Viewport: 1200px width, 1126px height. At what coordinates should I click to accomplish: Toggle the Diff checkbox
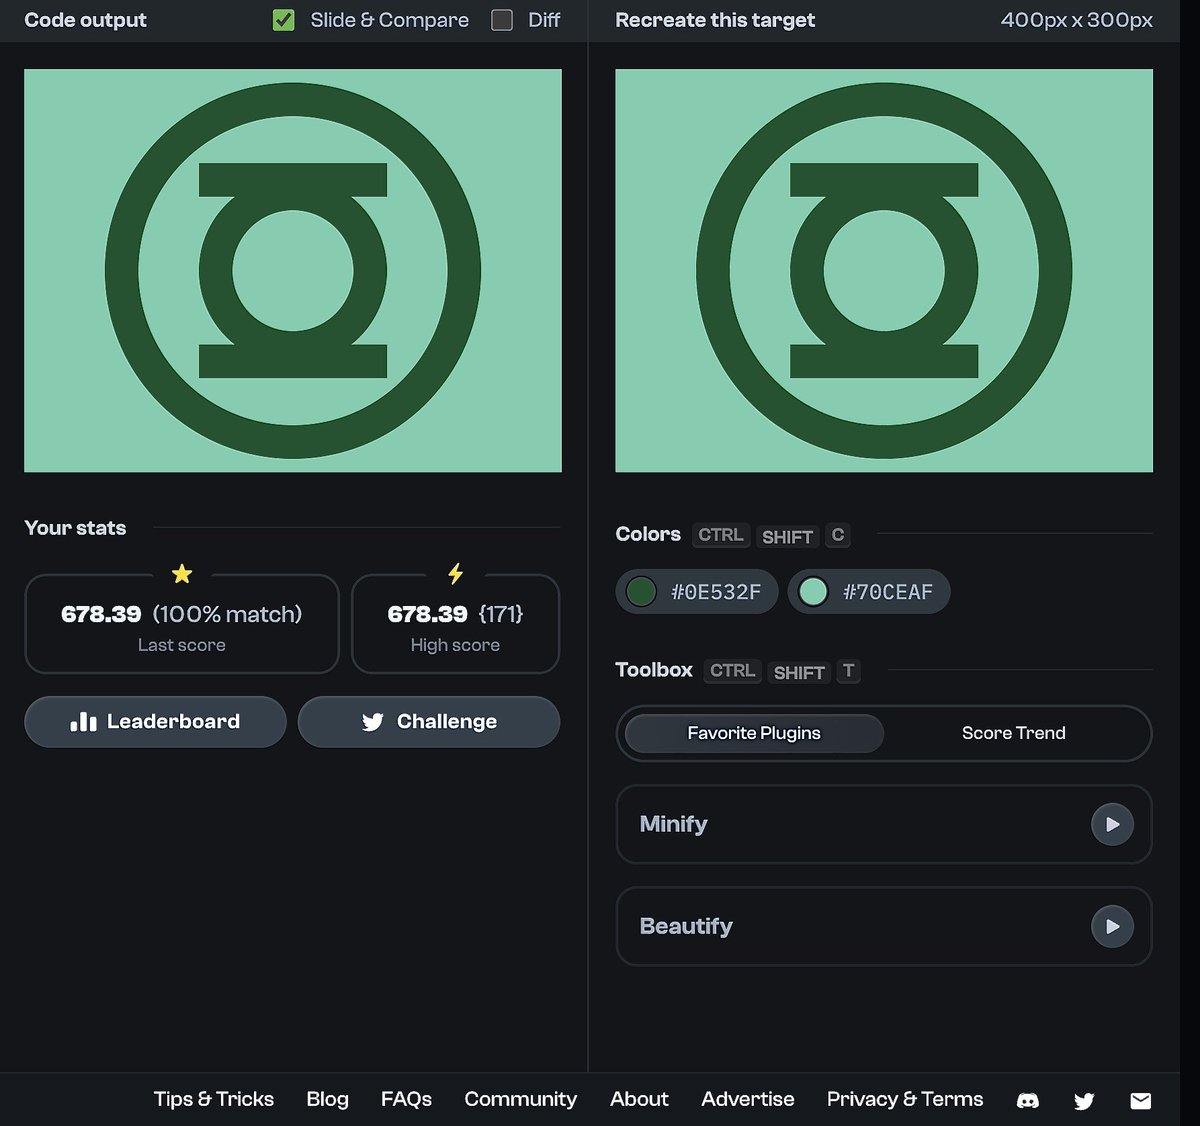(502, 20)
